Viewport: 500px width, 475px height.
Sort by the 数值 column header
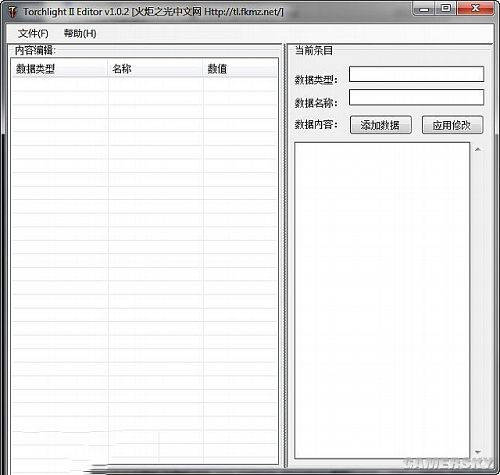(x=240, y=69)
